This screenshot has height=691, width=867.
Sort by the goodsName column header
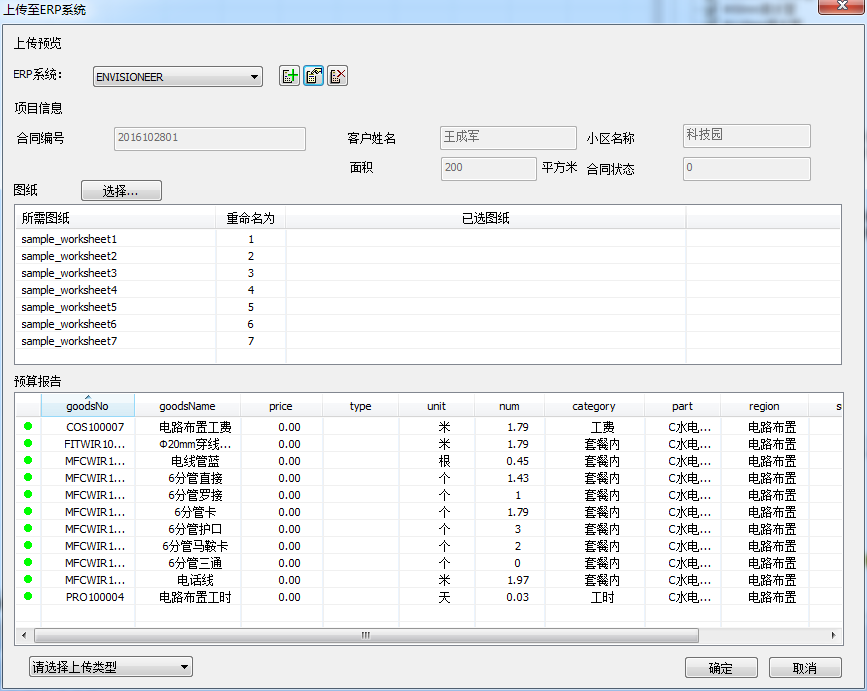(187, 406)
